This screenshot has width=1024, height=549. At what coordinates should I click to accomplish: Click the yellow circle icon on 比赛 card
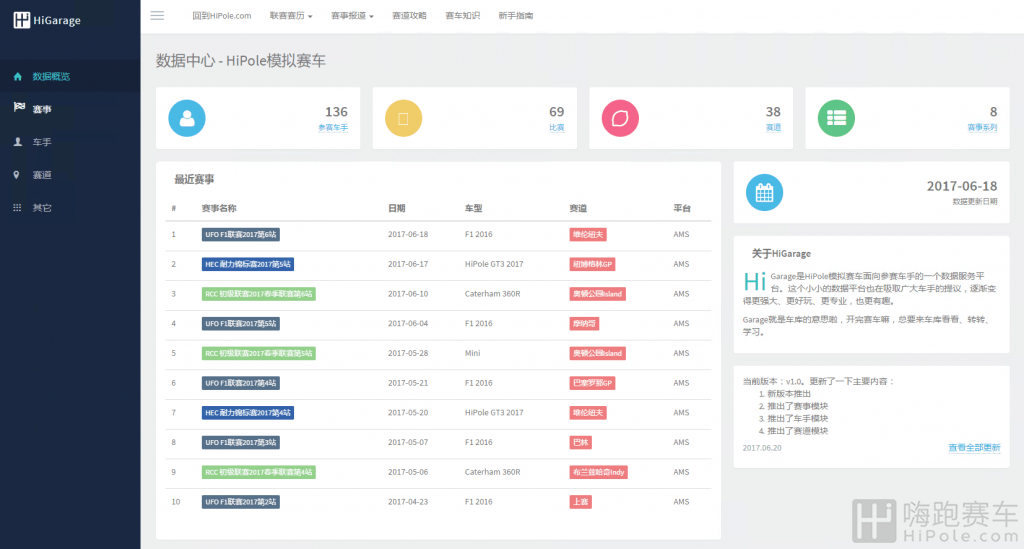(x=403, y=118)
